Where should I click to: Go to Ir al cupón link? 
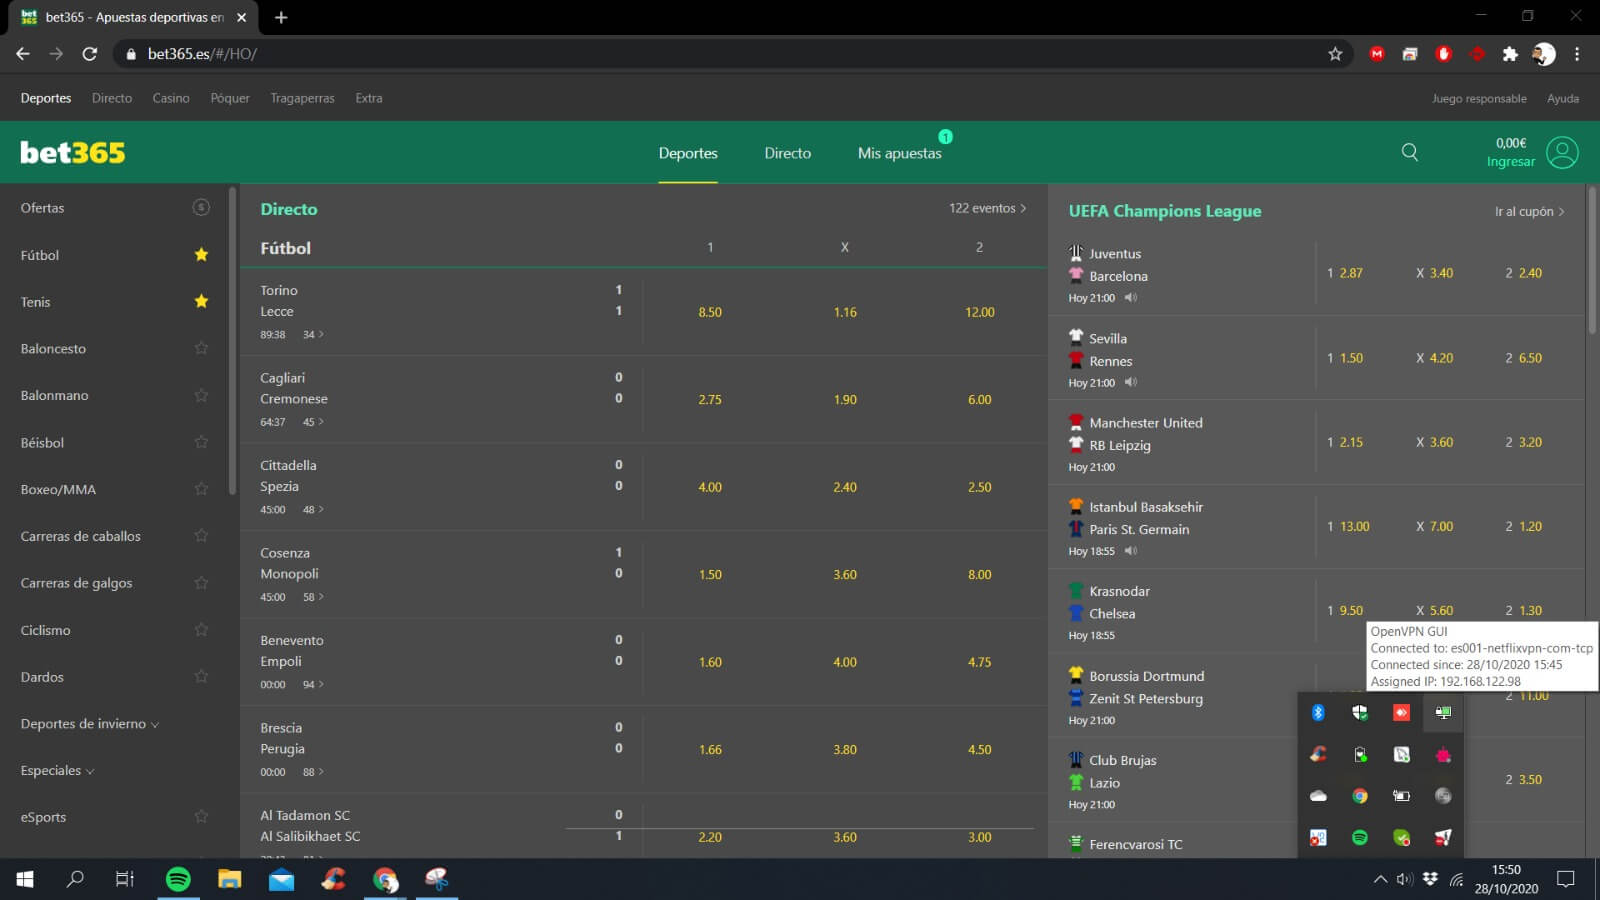click(1529, 211)
